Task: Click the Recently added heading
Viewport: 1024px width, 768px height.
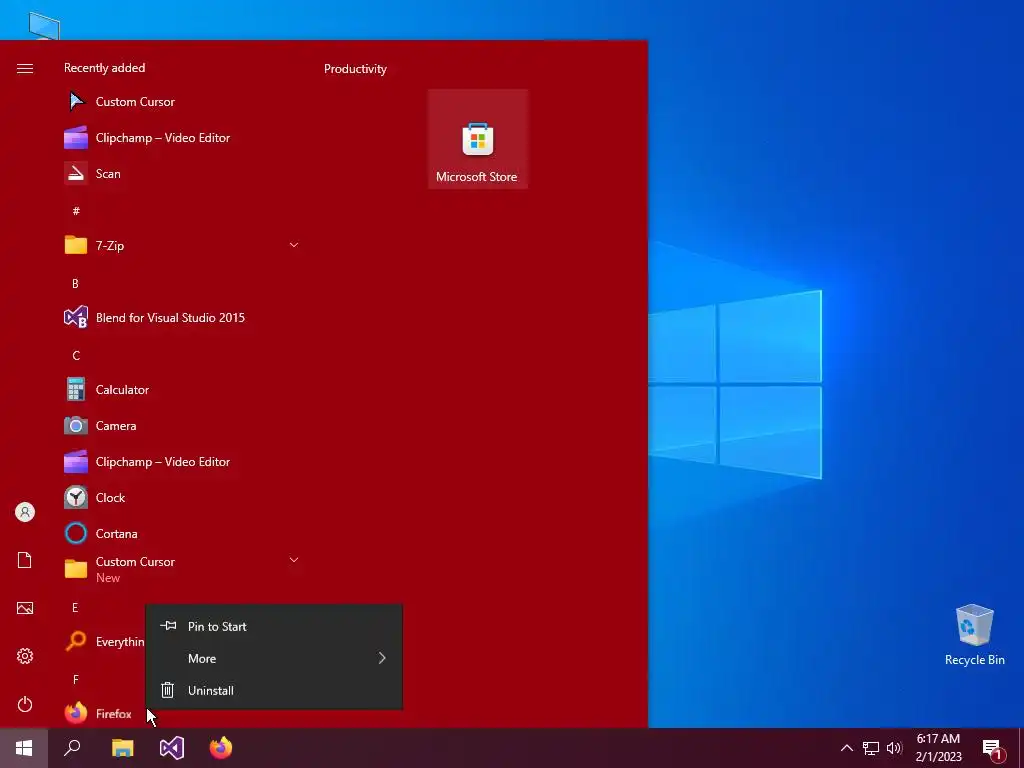Action: click(104, 68)
